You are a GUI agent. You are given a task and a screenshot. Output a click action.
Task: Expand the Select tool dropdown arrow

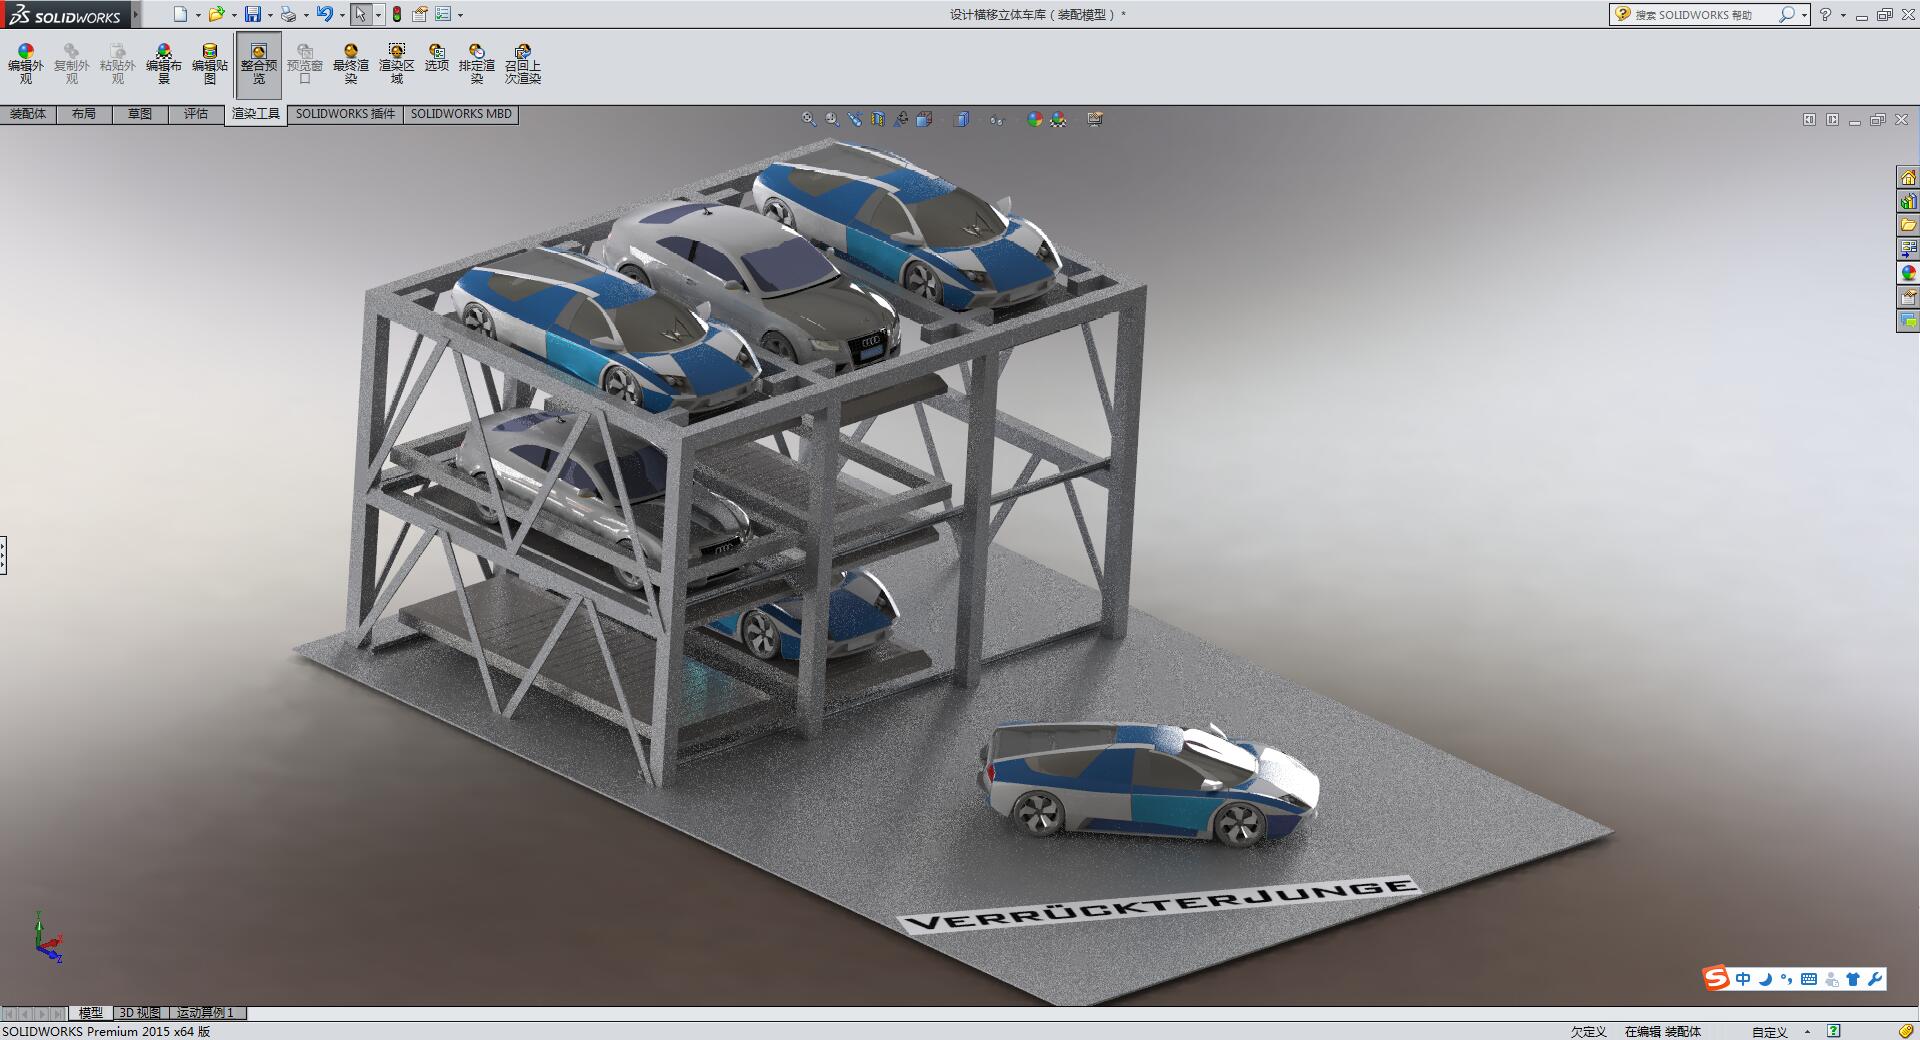pyautogui.click(x=378, y=15)
